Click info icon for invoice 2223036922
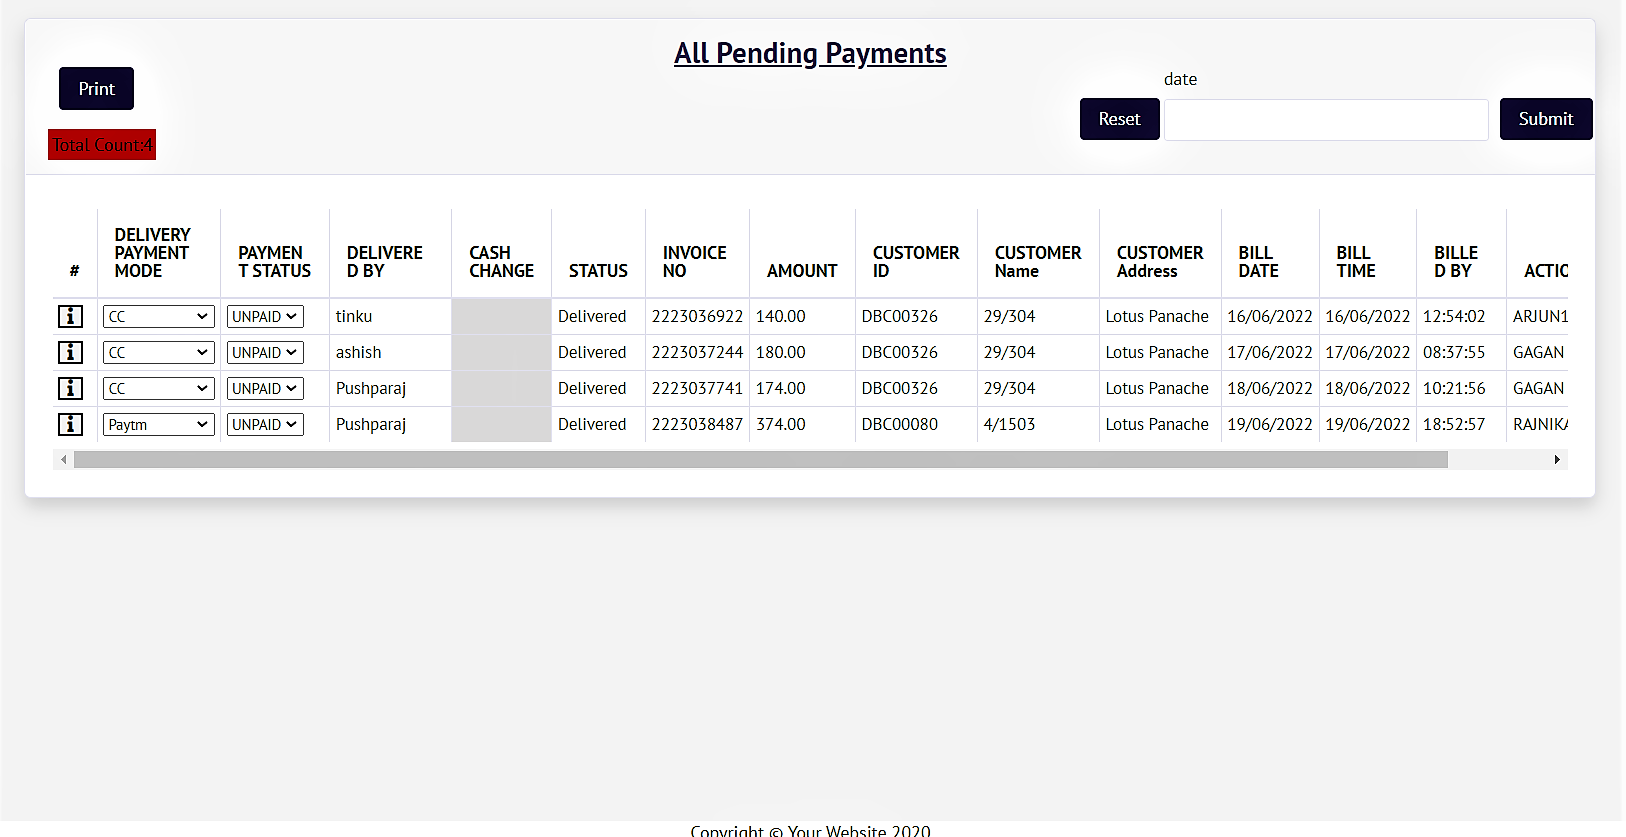The image size is (1626, 837). point(70,316)
